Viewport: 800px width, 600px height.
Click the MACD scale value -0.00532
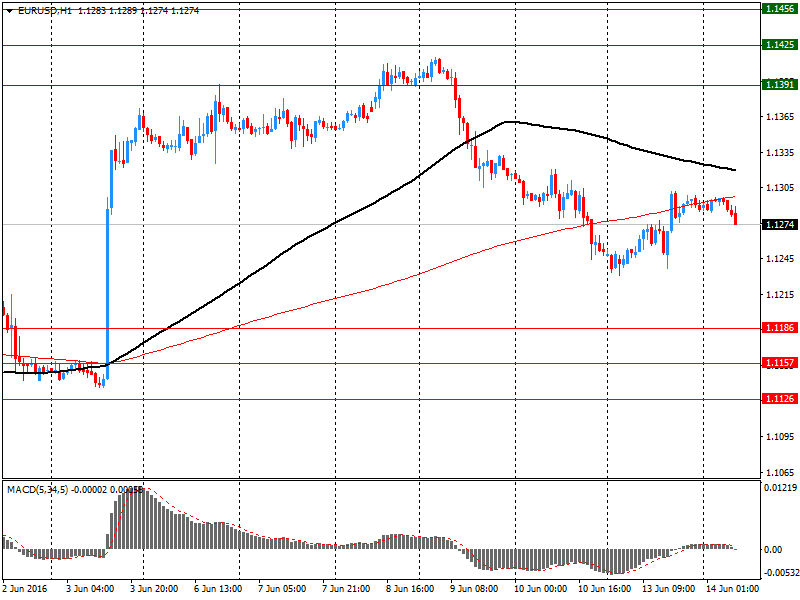(x=781, y=573)
